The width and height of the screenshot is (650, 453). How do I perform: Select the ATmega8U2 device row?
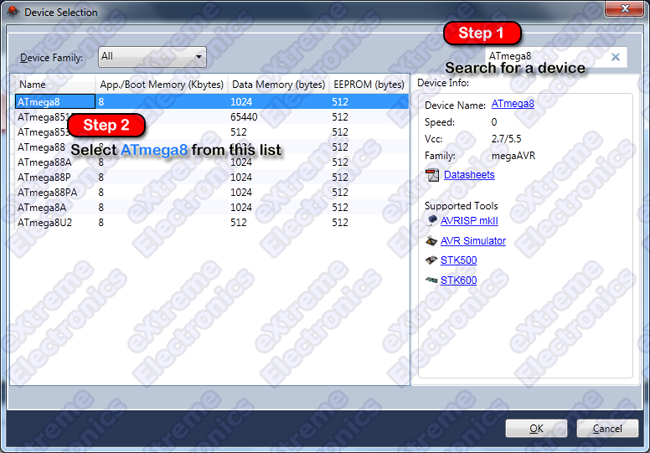pyautogui.click(x=211, y=223)
